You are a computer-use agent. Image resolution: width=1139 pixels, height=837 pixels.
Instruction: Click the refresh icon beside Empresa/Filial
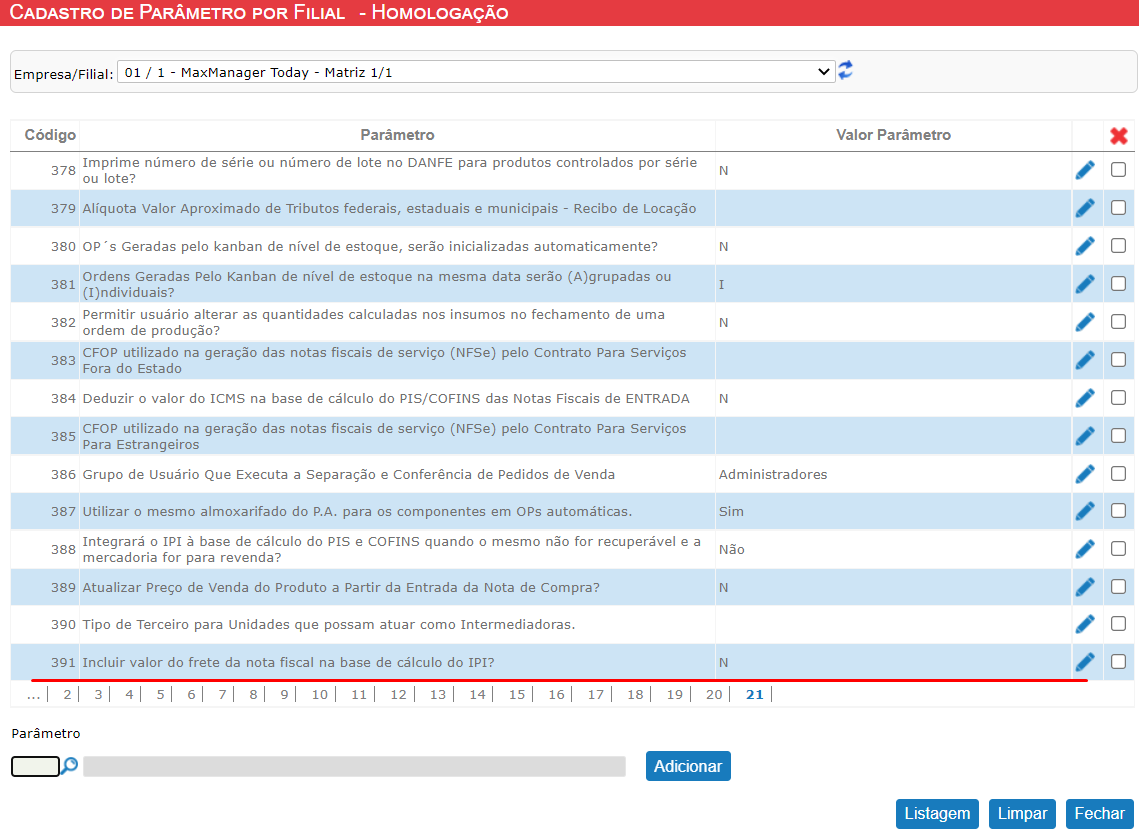coord(846,70)
